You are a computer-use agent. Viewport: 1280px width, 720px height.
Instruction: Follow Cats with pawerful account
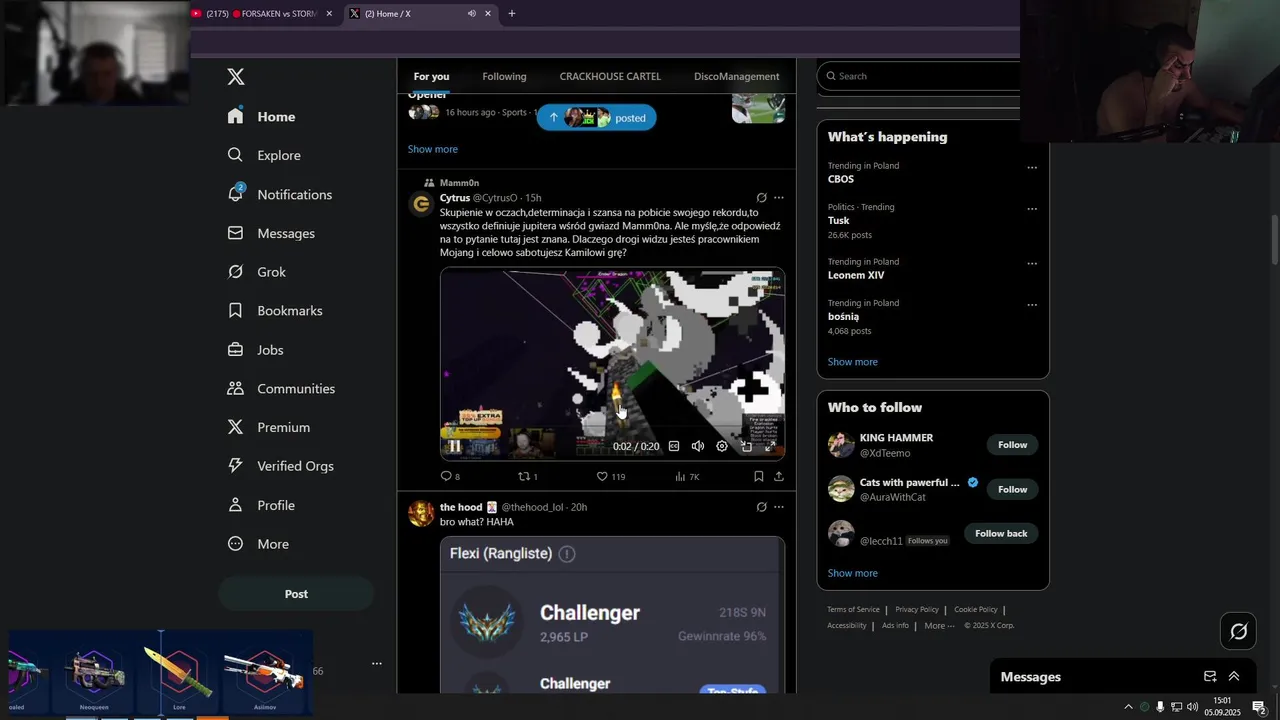pyautogui.click(x=1012, y=489)
